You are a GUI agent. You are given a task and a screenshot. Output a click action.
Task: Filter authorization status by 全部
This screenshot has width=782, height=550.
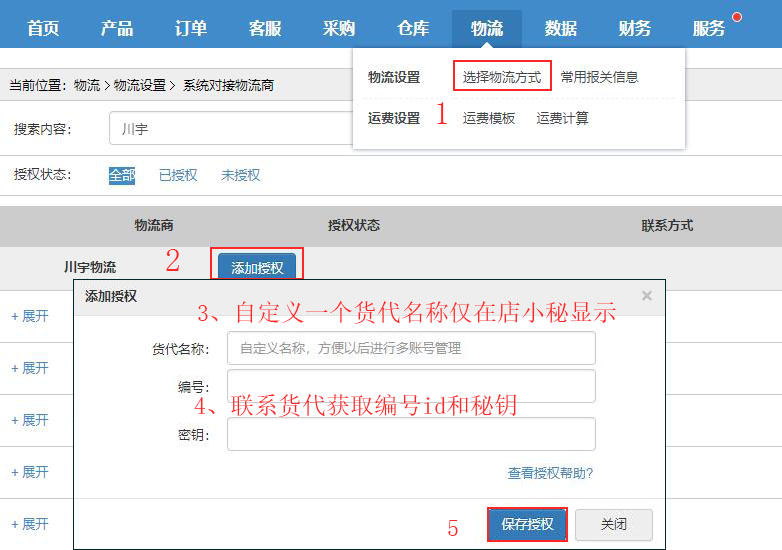(122, 175)
